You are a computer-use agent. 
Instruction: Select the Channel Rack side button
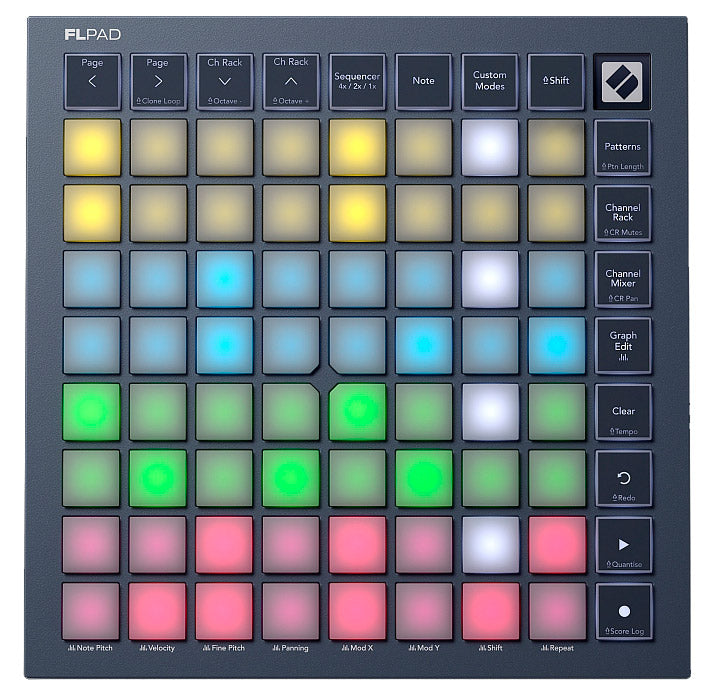point(622,213)
